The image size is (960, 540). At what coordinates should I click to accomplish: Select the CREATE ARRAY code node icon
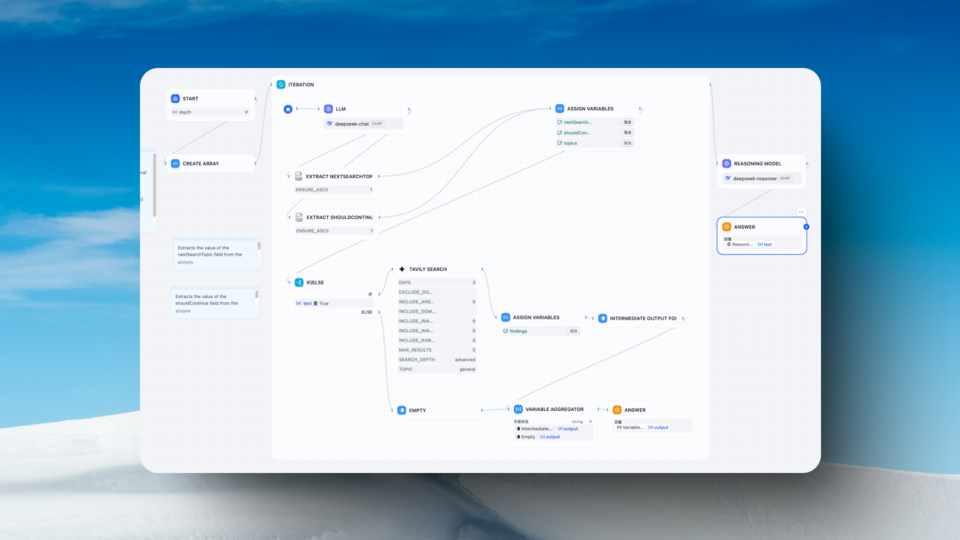pyautogui.click(x=175, y=163)
